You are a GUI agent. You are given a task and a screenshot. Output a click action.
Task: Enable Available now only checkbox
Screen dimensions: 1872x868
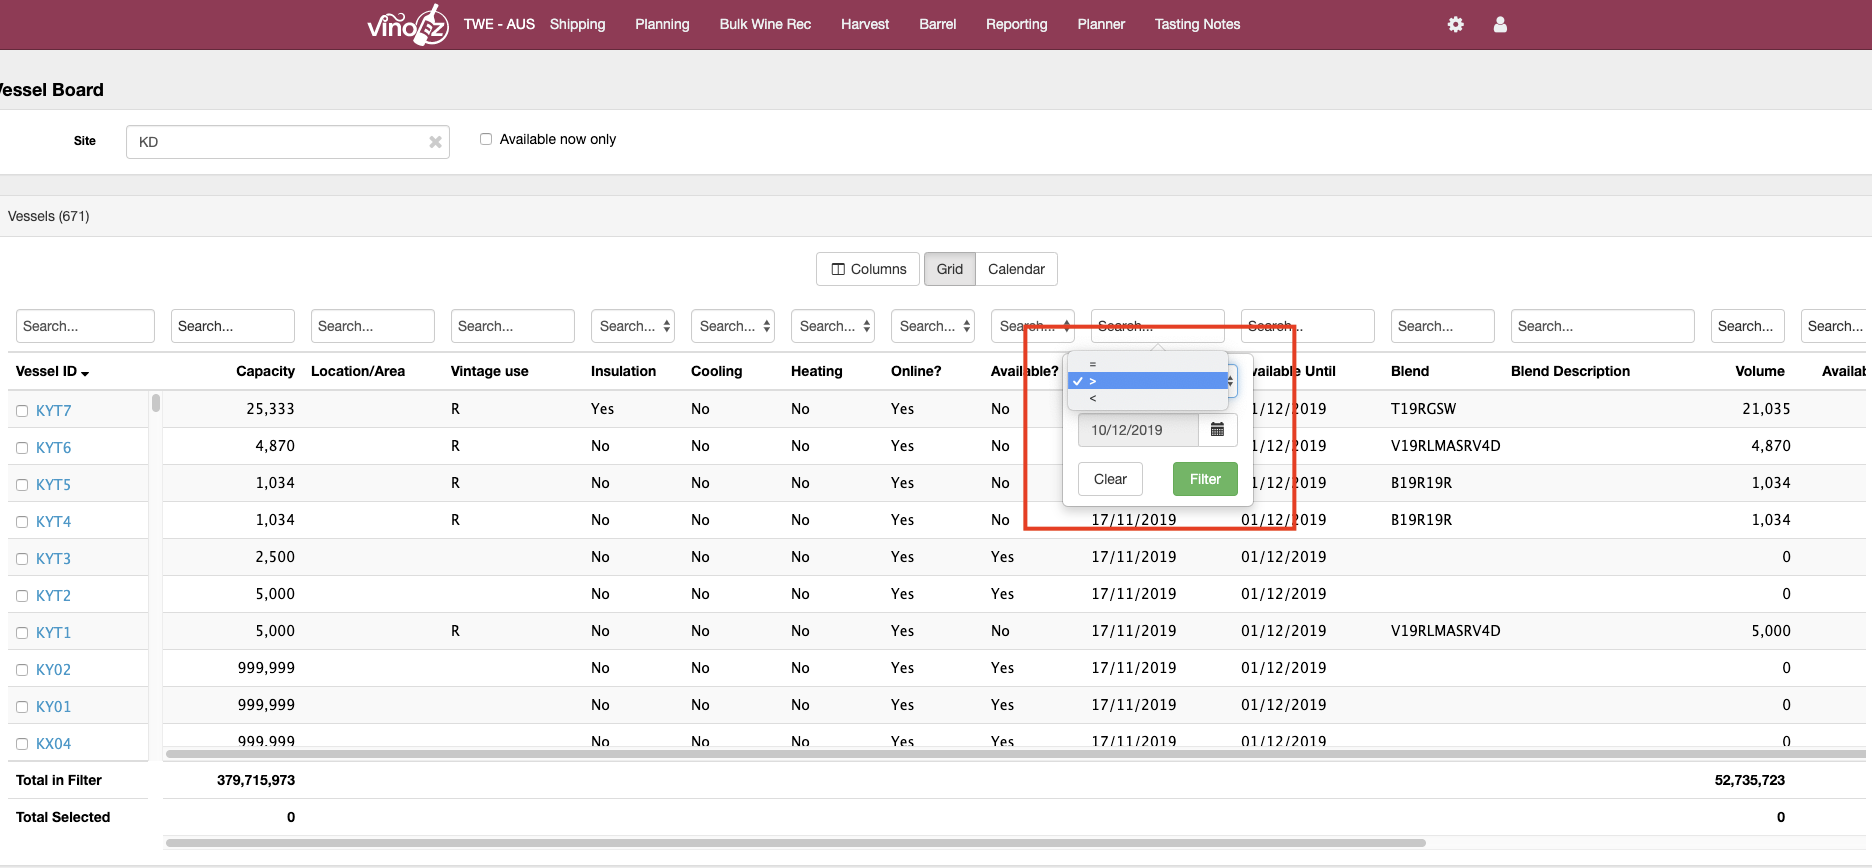[x=486, y=139]
